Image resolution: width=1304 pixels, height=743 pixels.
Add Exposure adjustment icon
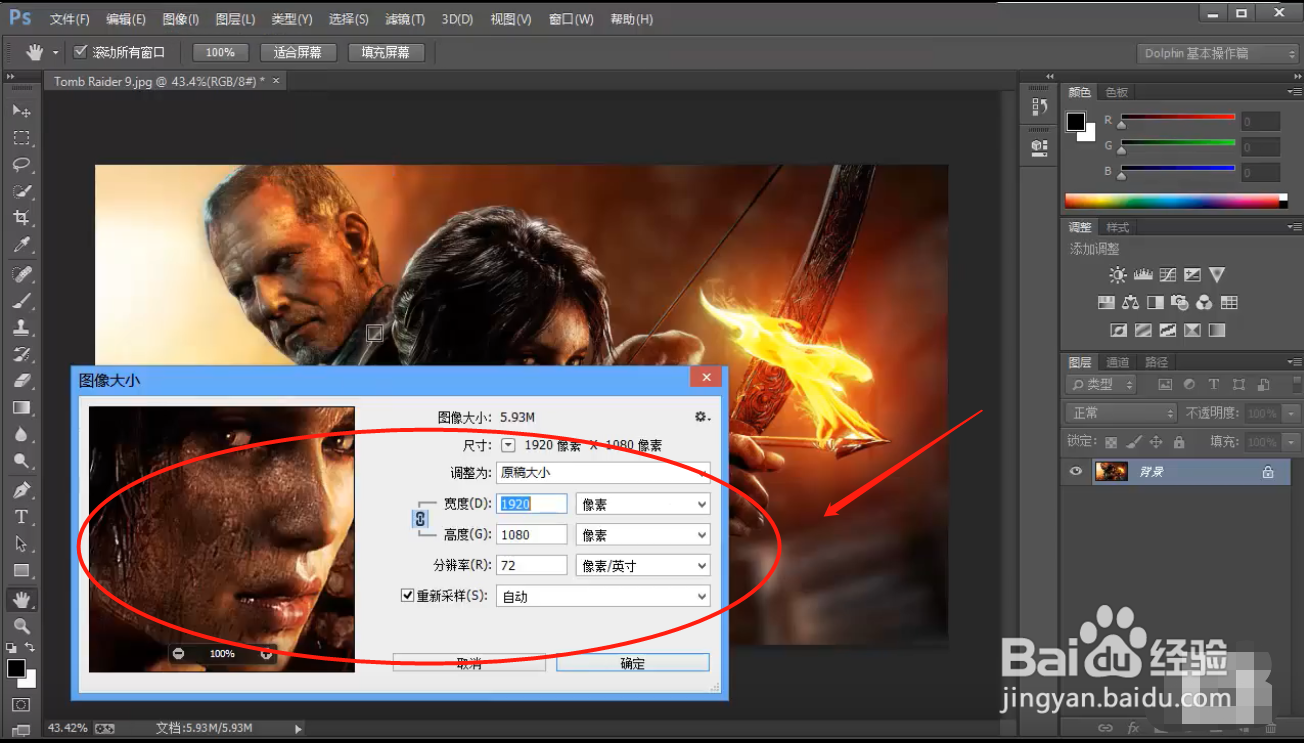pyautogui.click(x=1192, y=275)
